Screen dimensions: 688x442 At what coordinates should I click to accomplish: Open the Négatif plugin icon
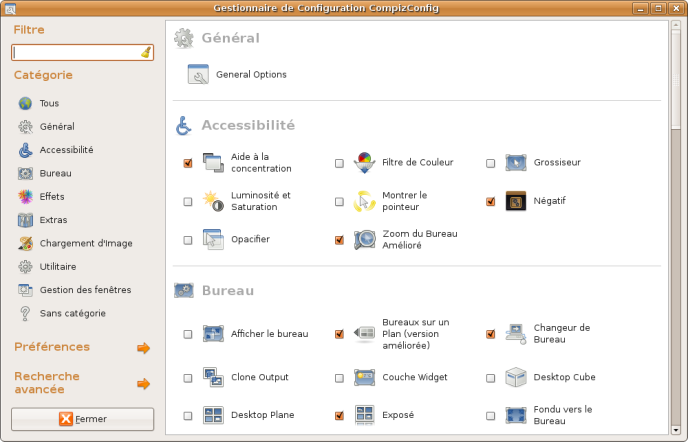(x=516, y=201)
